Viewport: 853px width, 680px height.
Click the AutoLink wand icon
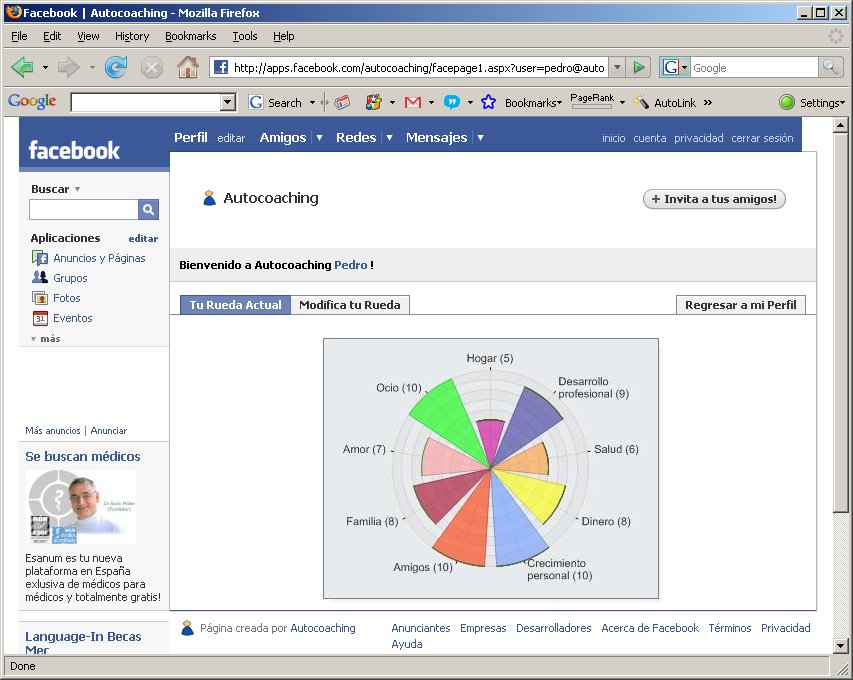click(641, 102)
